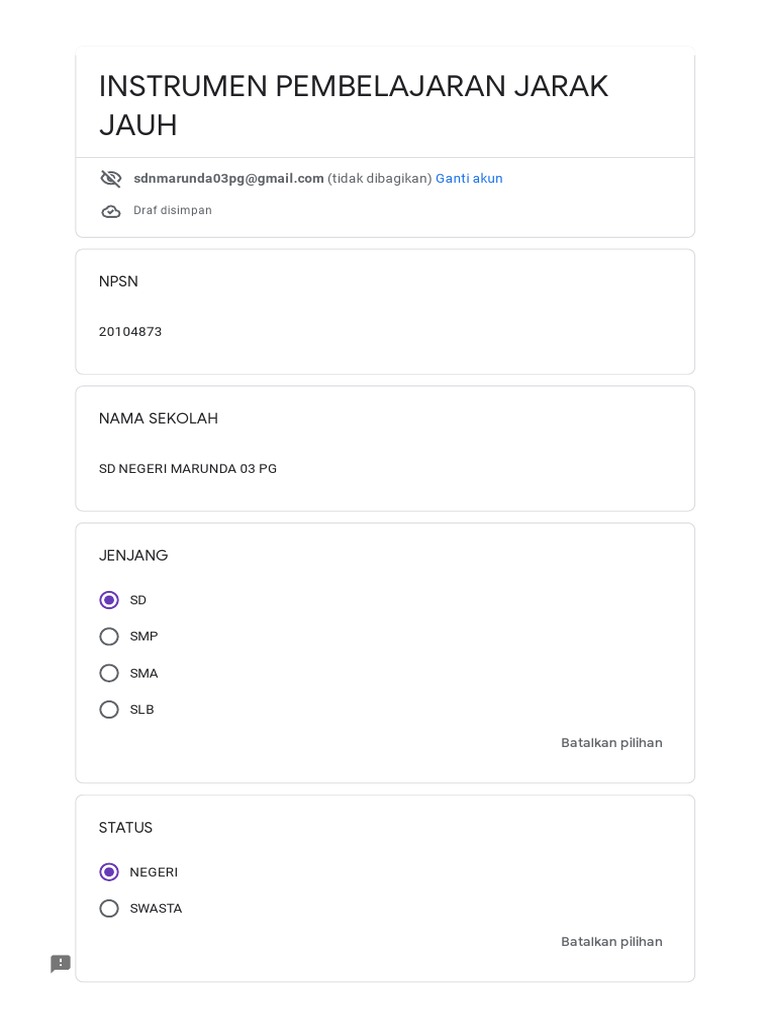The height and width of the screenshot is (1024, 768).
Task: Select SWASTA school status
Action: pos(110,909)
